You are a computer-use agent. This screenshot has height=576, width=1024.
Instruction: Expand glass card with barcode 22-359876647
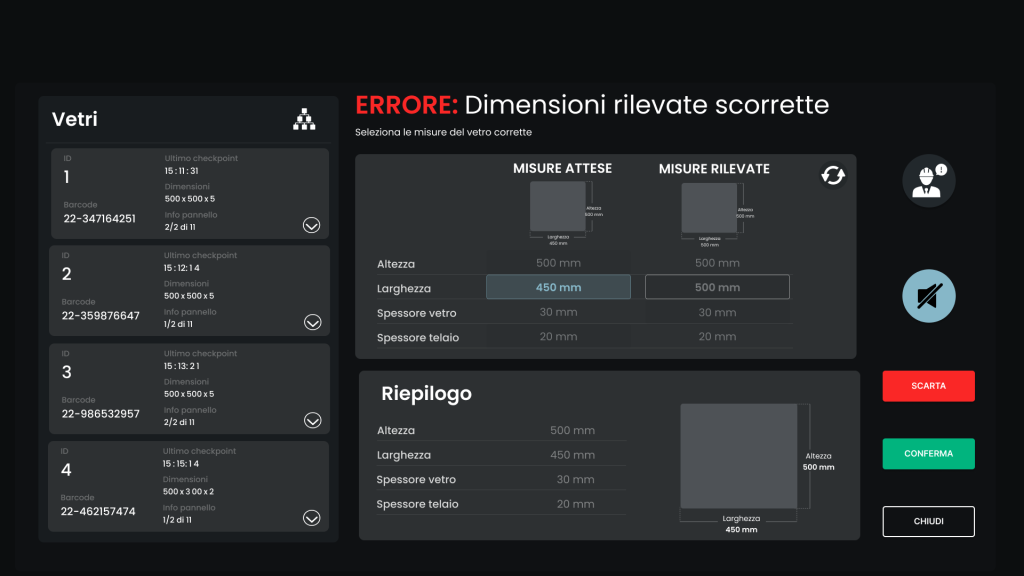(x=313, y=323)
